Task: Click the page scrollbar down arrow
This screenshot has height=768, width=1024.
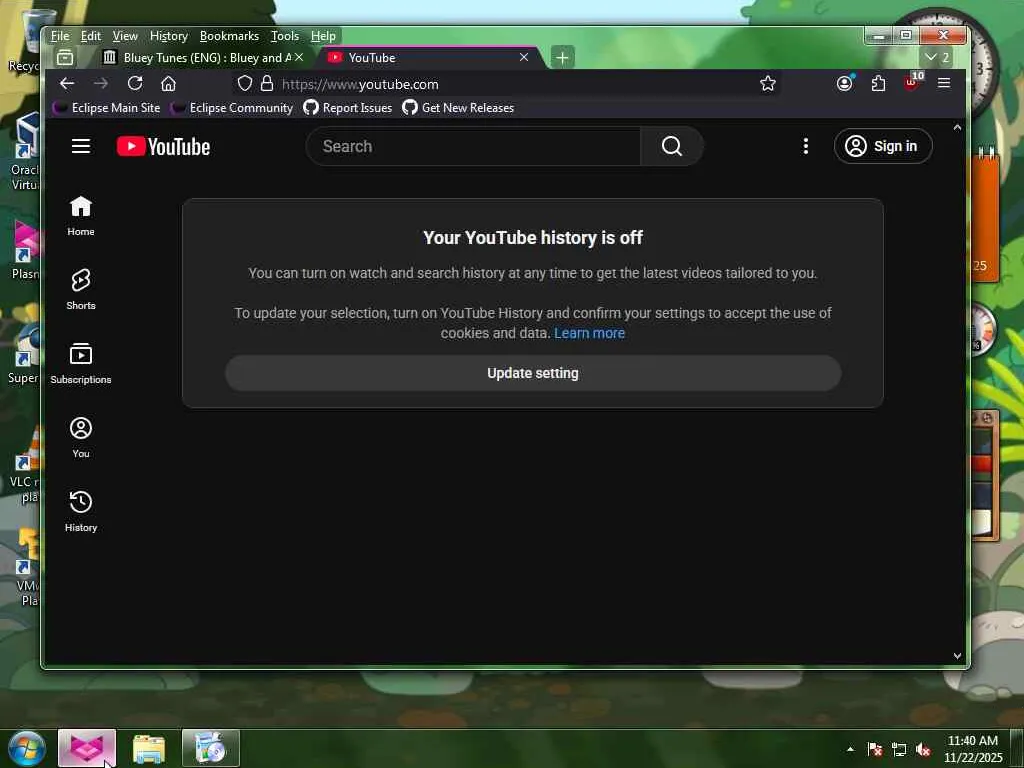Action: coord(957,656)
